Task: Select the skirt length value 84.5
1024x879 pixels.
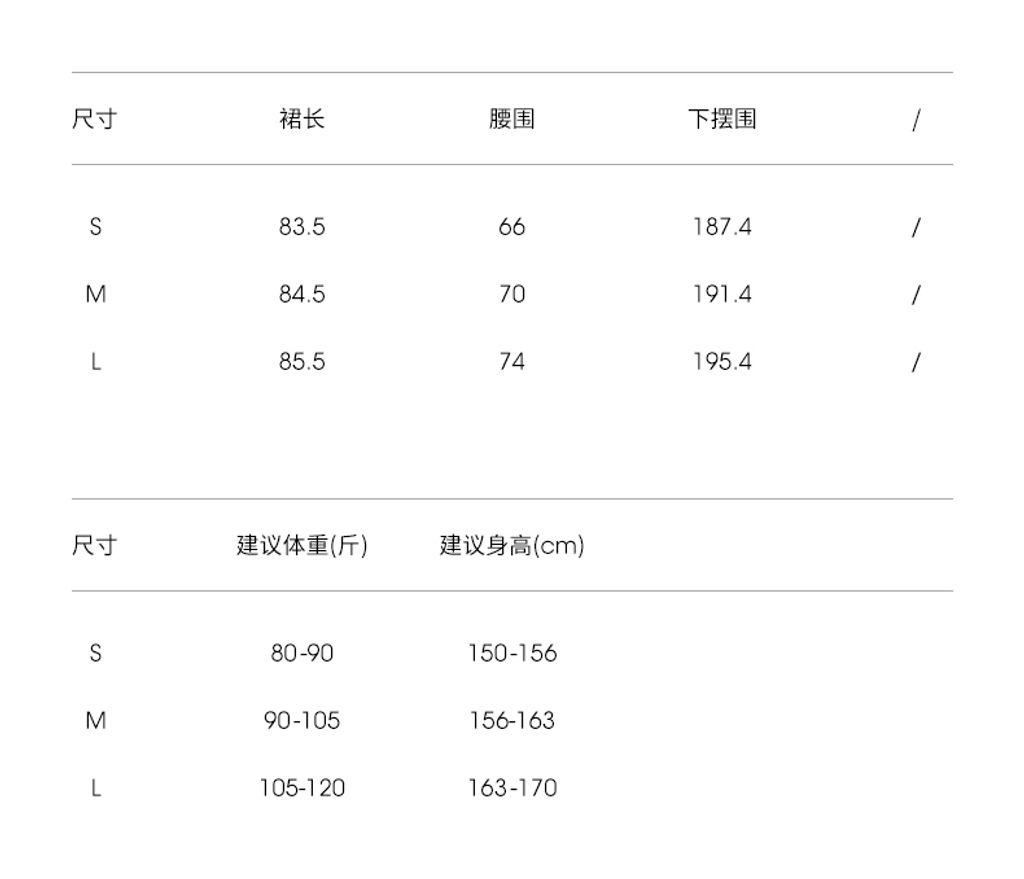Action: pyautogui.click(x=302, y=294)
